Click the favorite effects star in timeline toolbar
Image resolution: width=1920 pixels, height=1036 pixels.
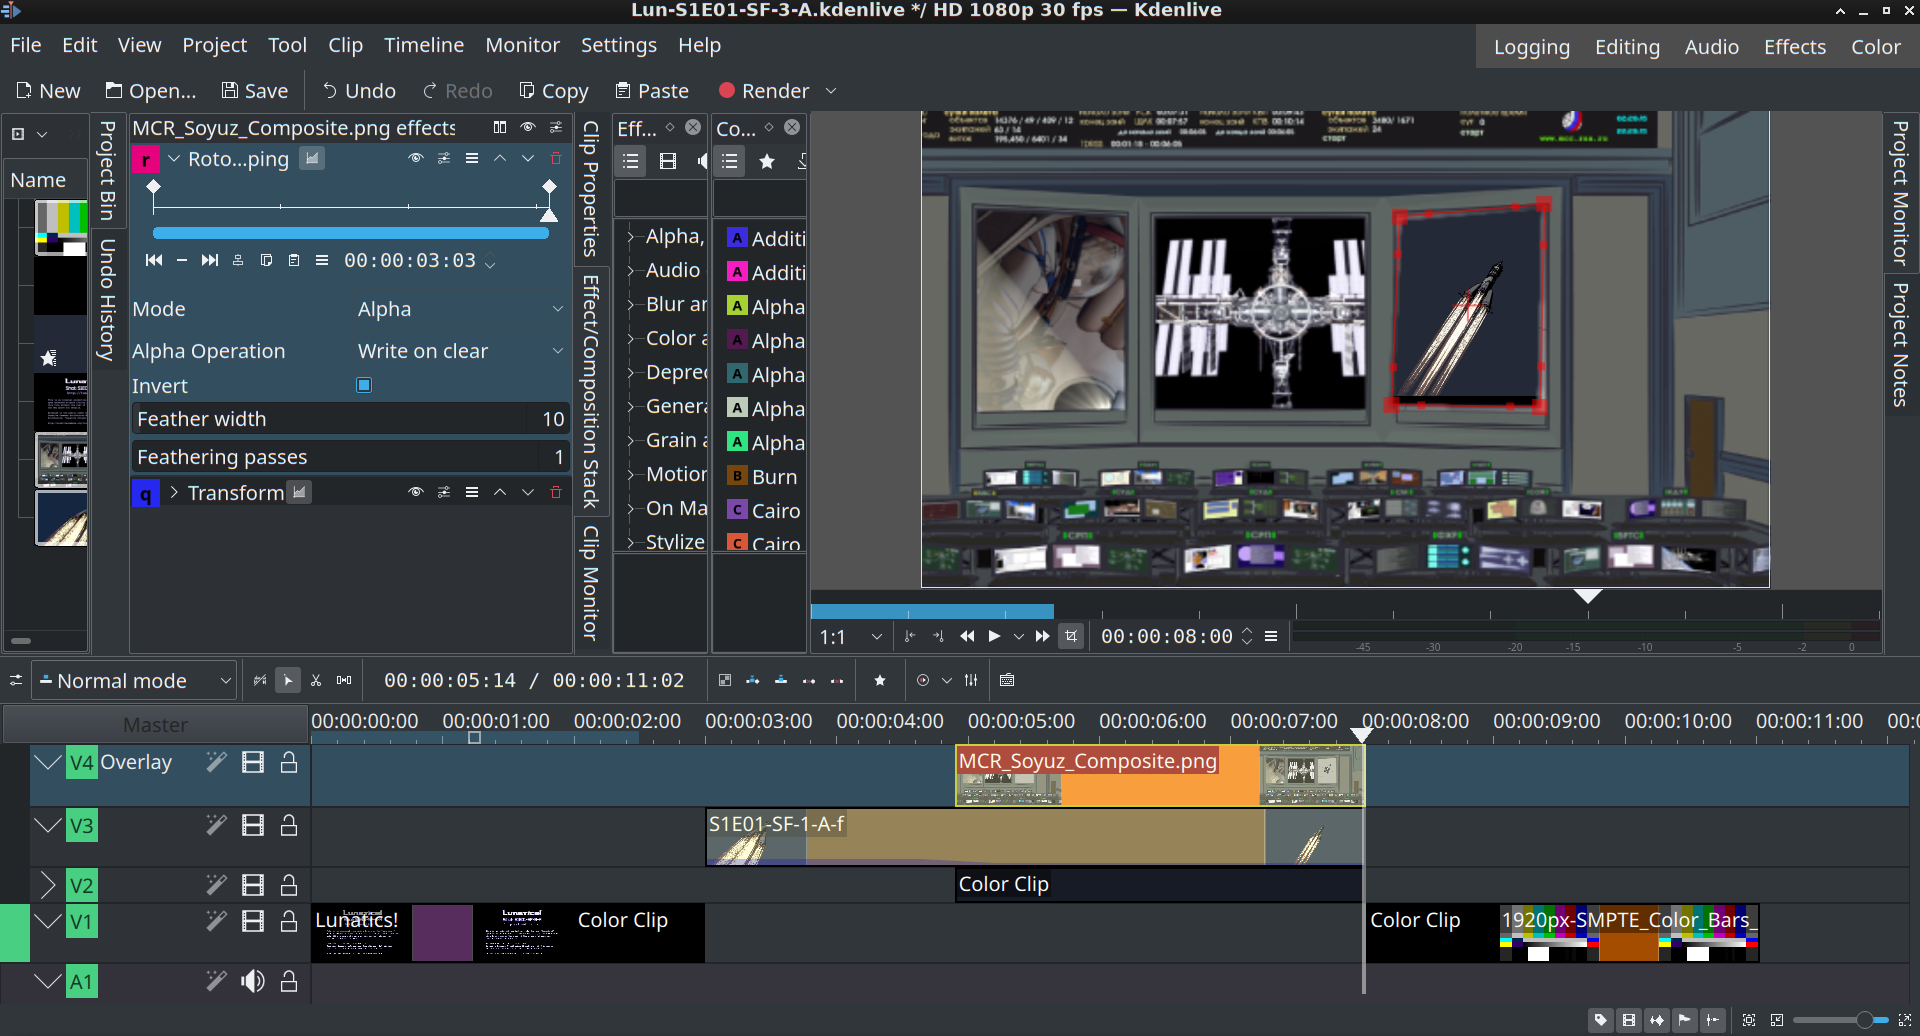[880, 681]
